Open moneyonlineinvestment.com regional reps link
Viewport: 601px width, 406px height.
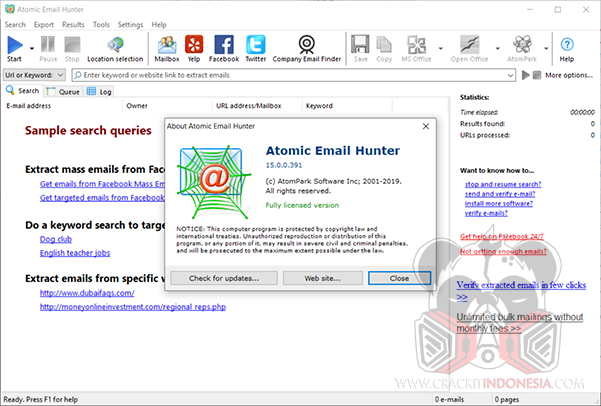point(133,307)
